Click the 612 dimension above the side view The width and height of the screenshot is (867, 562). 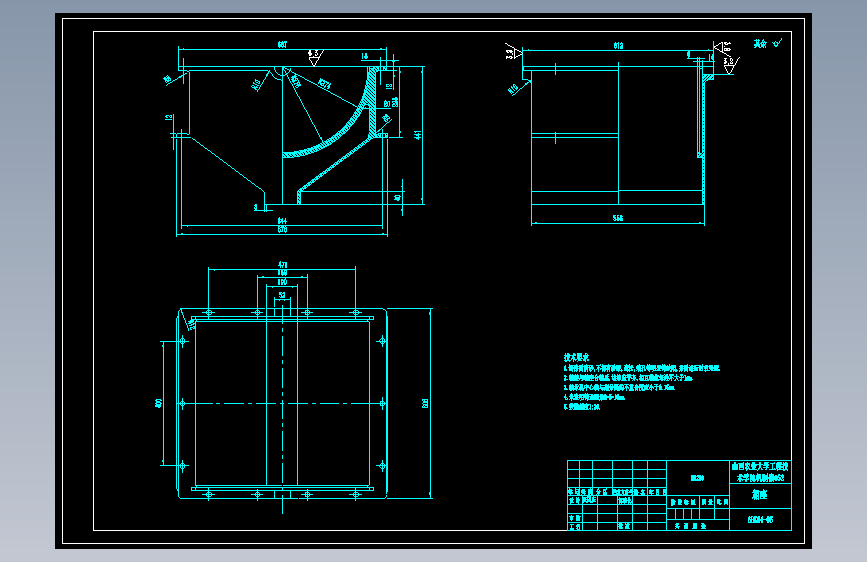(x=618, y=45)
